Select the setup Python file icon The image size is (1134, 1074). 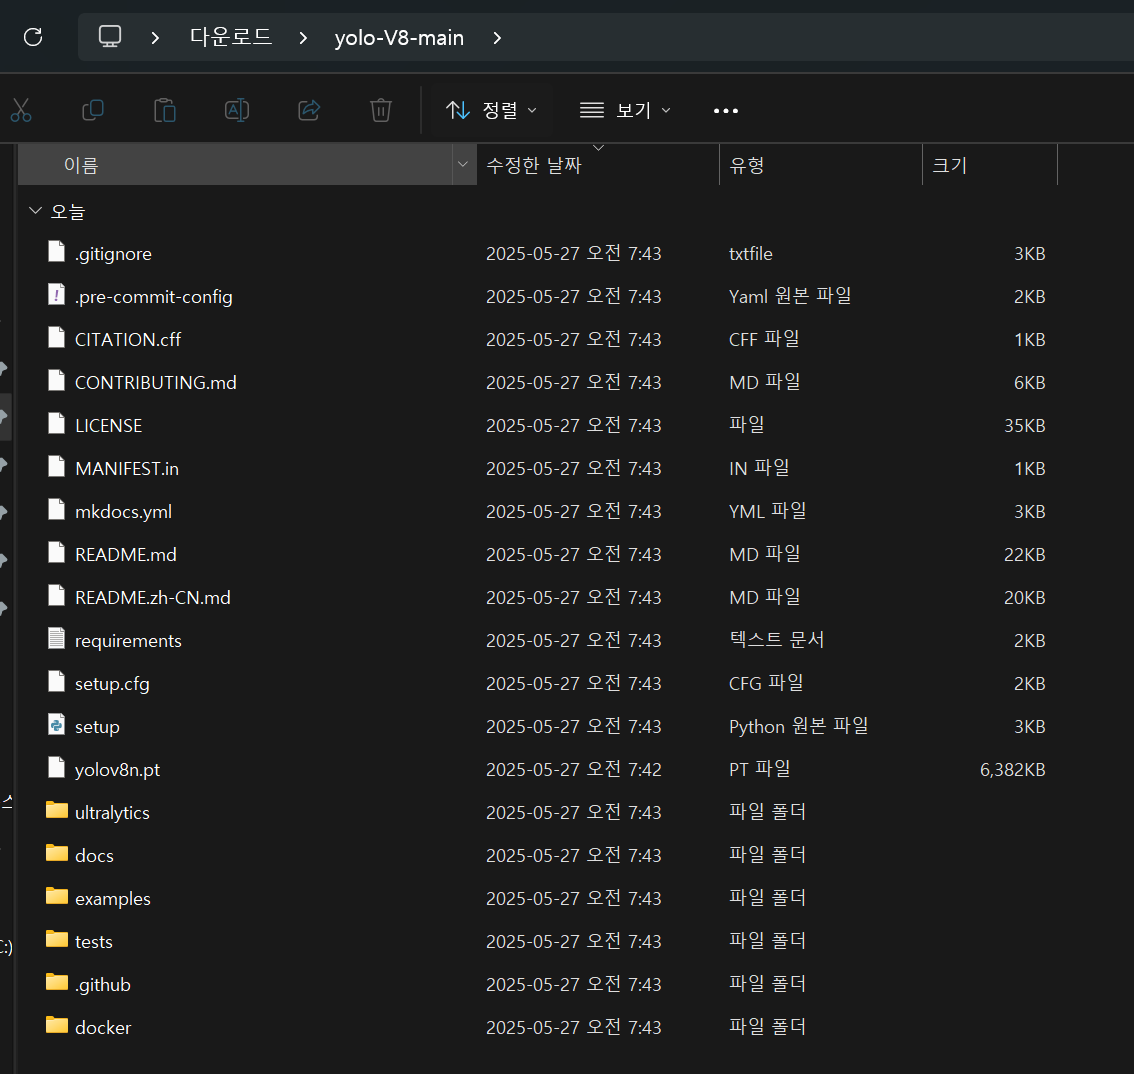(x=56, y=725)
